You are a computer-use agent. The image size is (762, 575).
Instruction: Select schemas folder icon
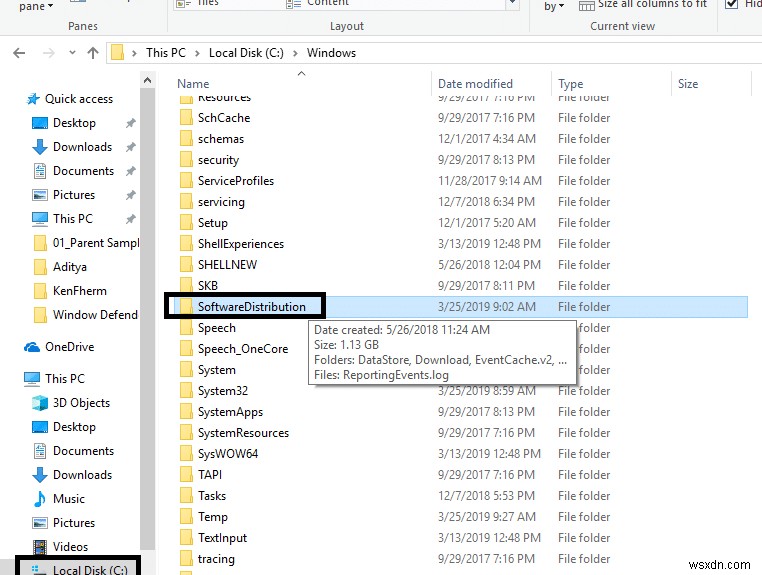[186, 139]
